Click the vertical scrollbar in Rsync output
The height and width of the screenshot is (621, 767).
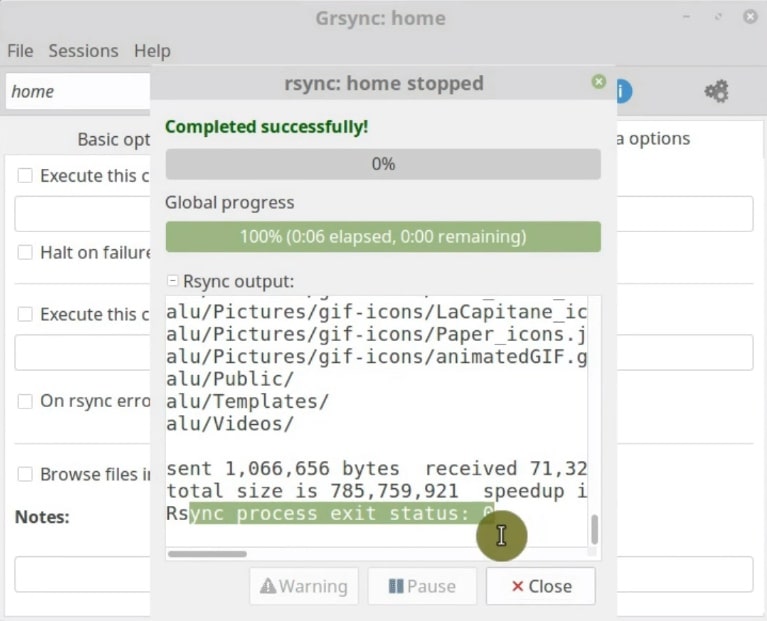(594, 529)
